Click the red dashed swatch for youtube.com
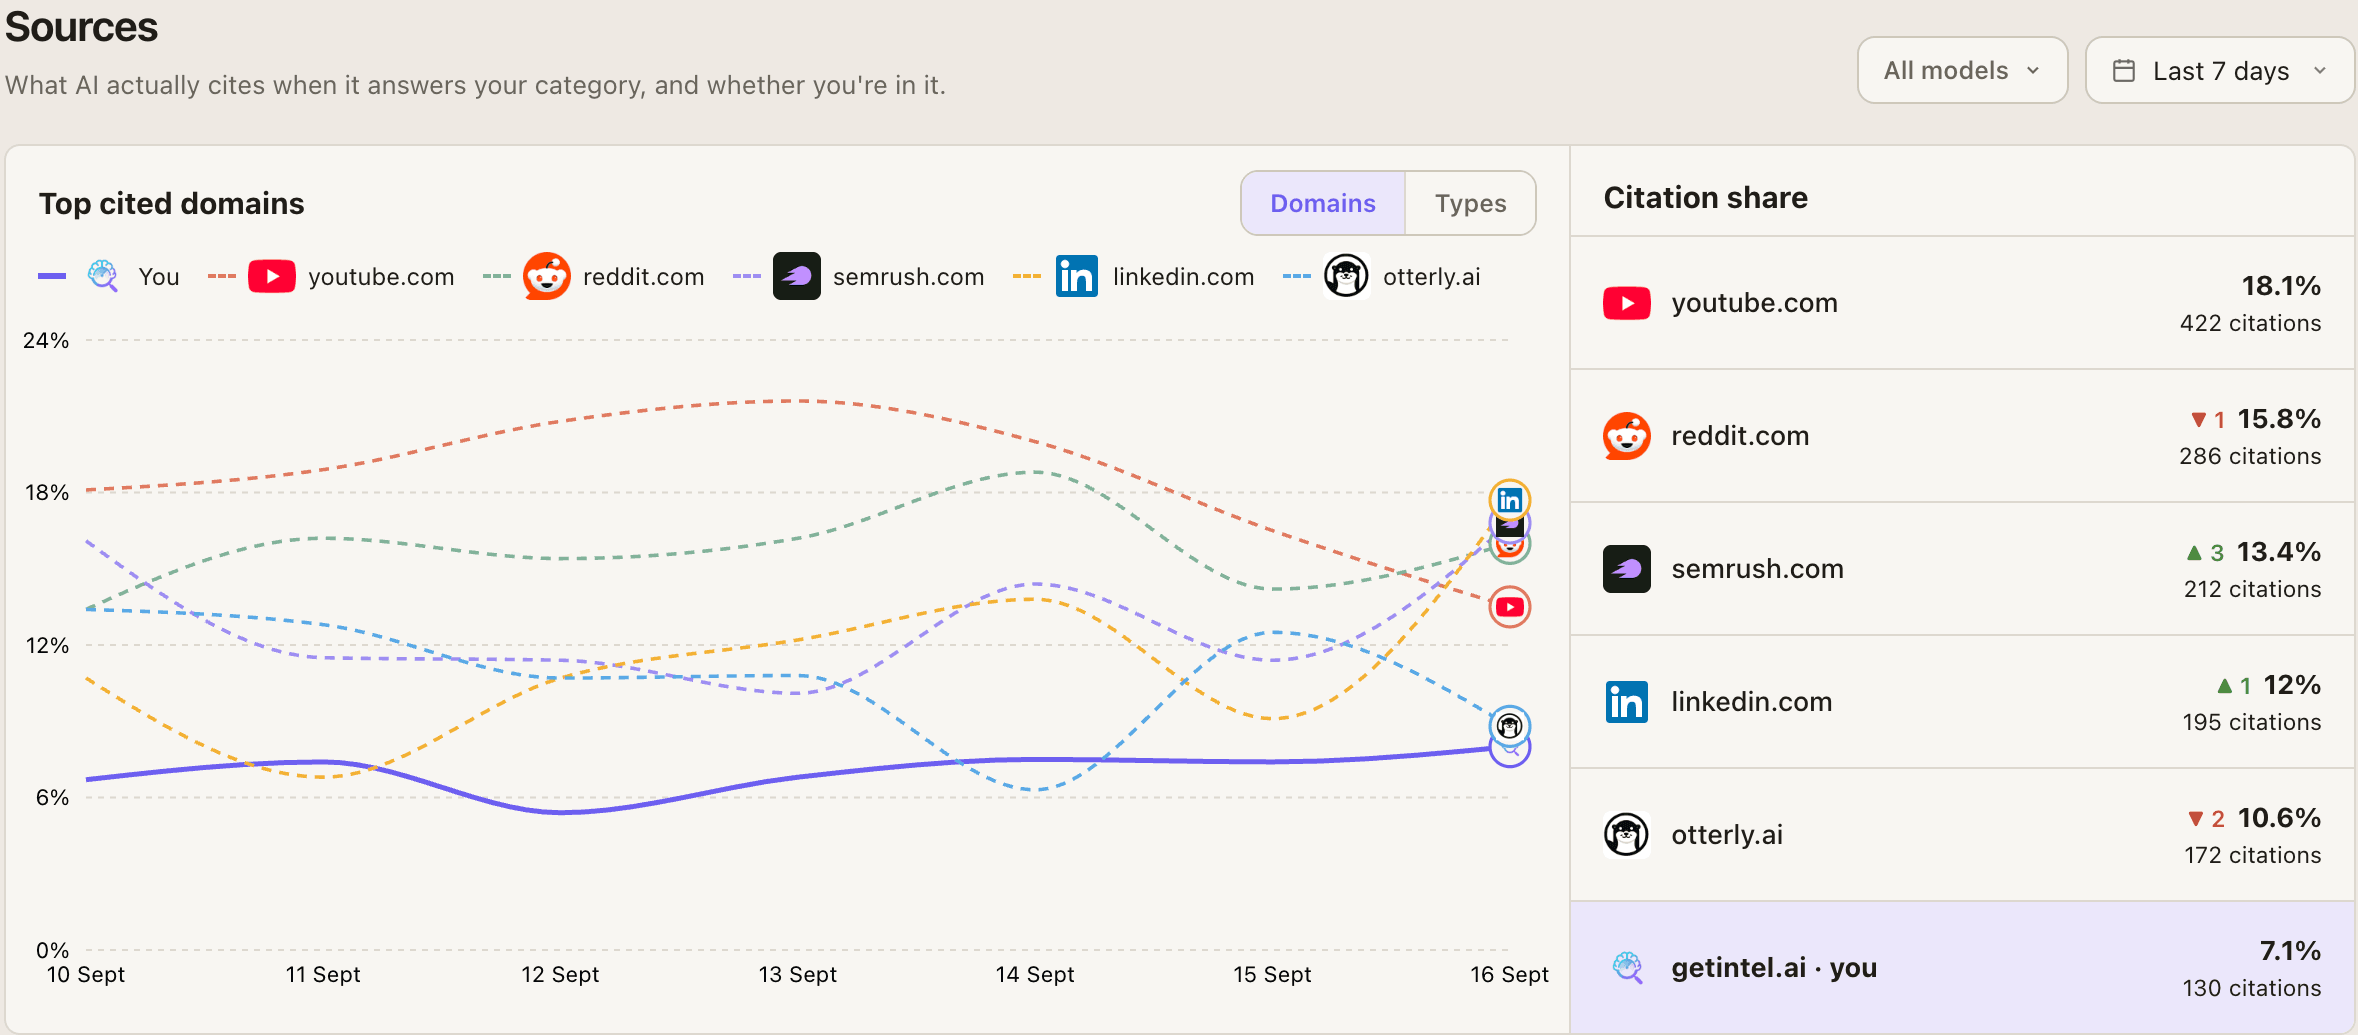This screenshot has width=2358, height=1035. 222,276
